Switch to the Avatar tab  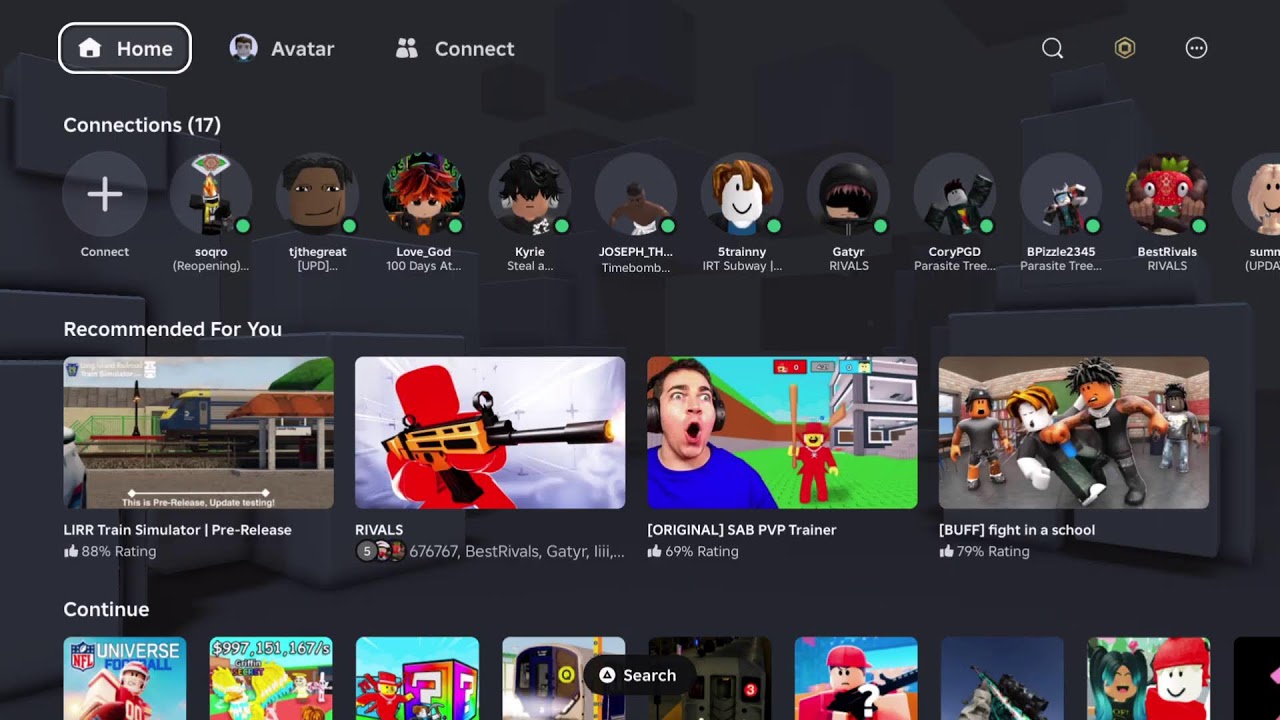tap(282, 48)
